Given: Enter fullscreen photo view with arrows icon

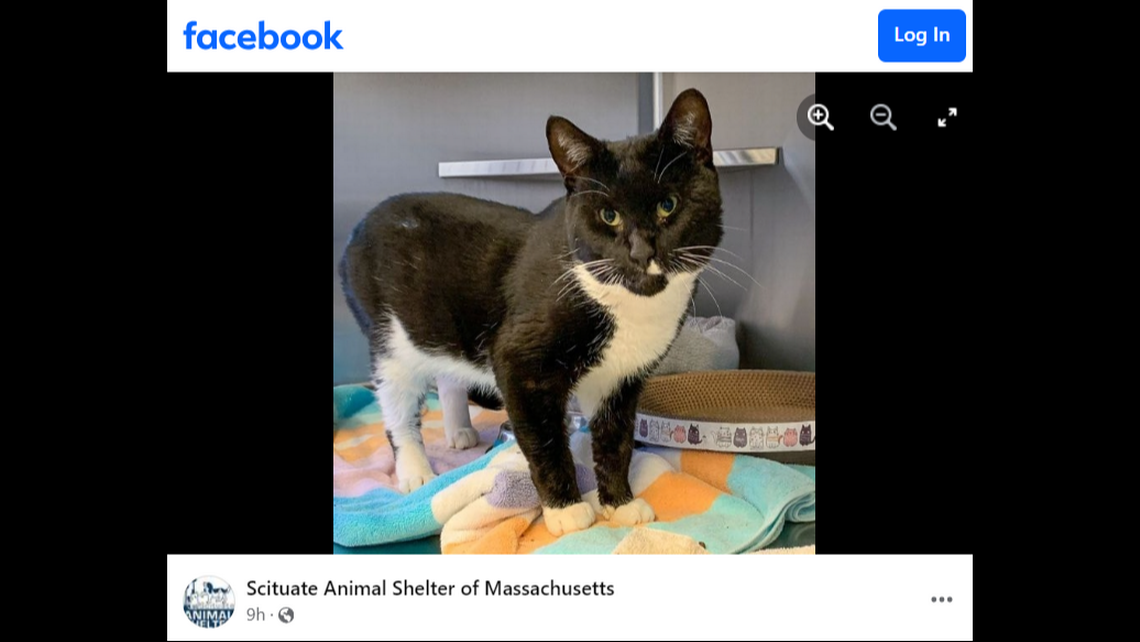Looking at the screenshot, I should click(x=947, y=117).
